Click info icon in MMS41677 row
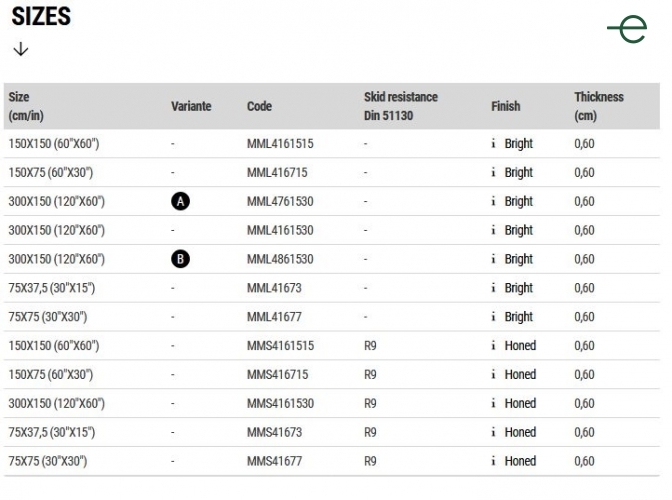 pos(493,461)
